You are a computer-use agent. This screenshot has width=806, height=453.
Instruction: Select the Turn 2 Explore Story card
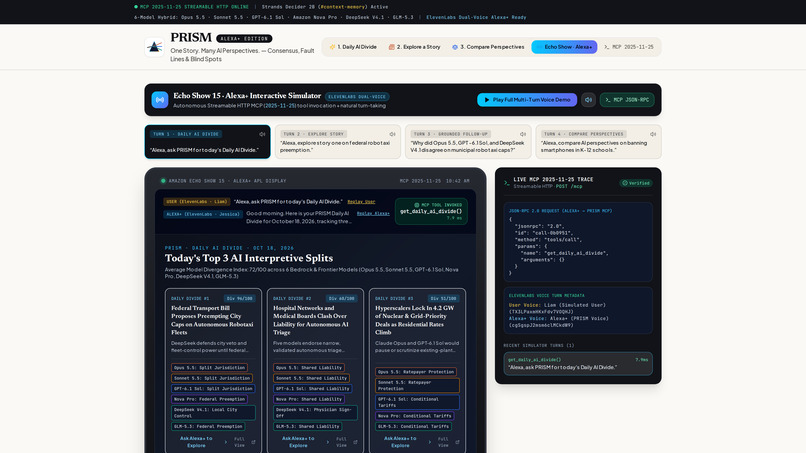coord(338,141)
